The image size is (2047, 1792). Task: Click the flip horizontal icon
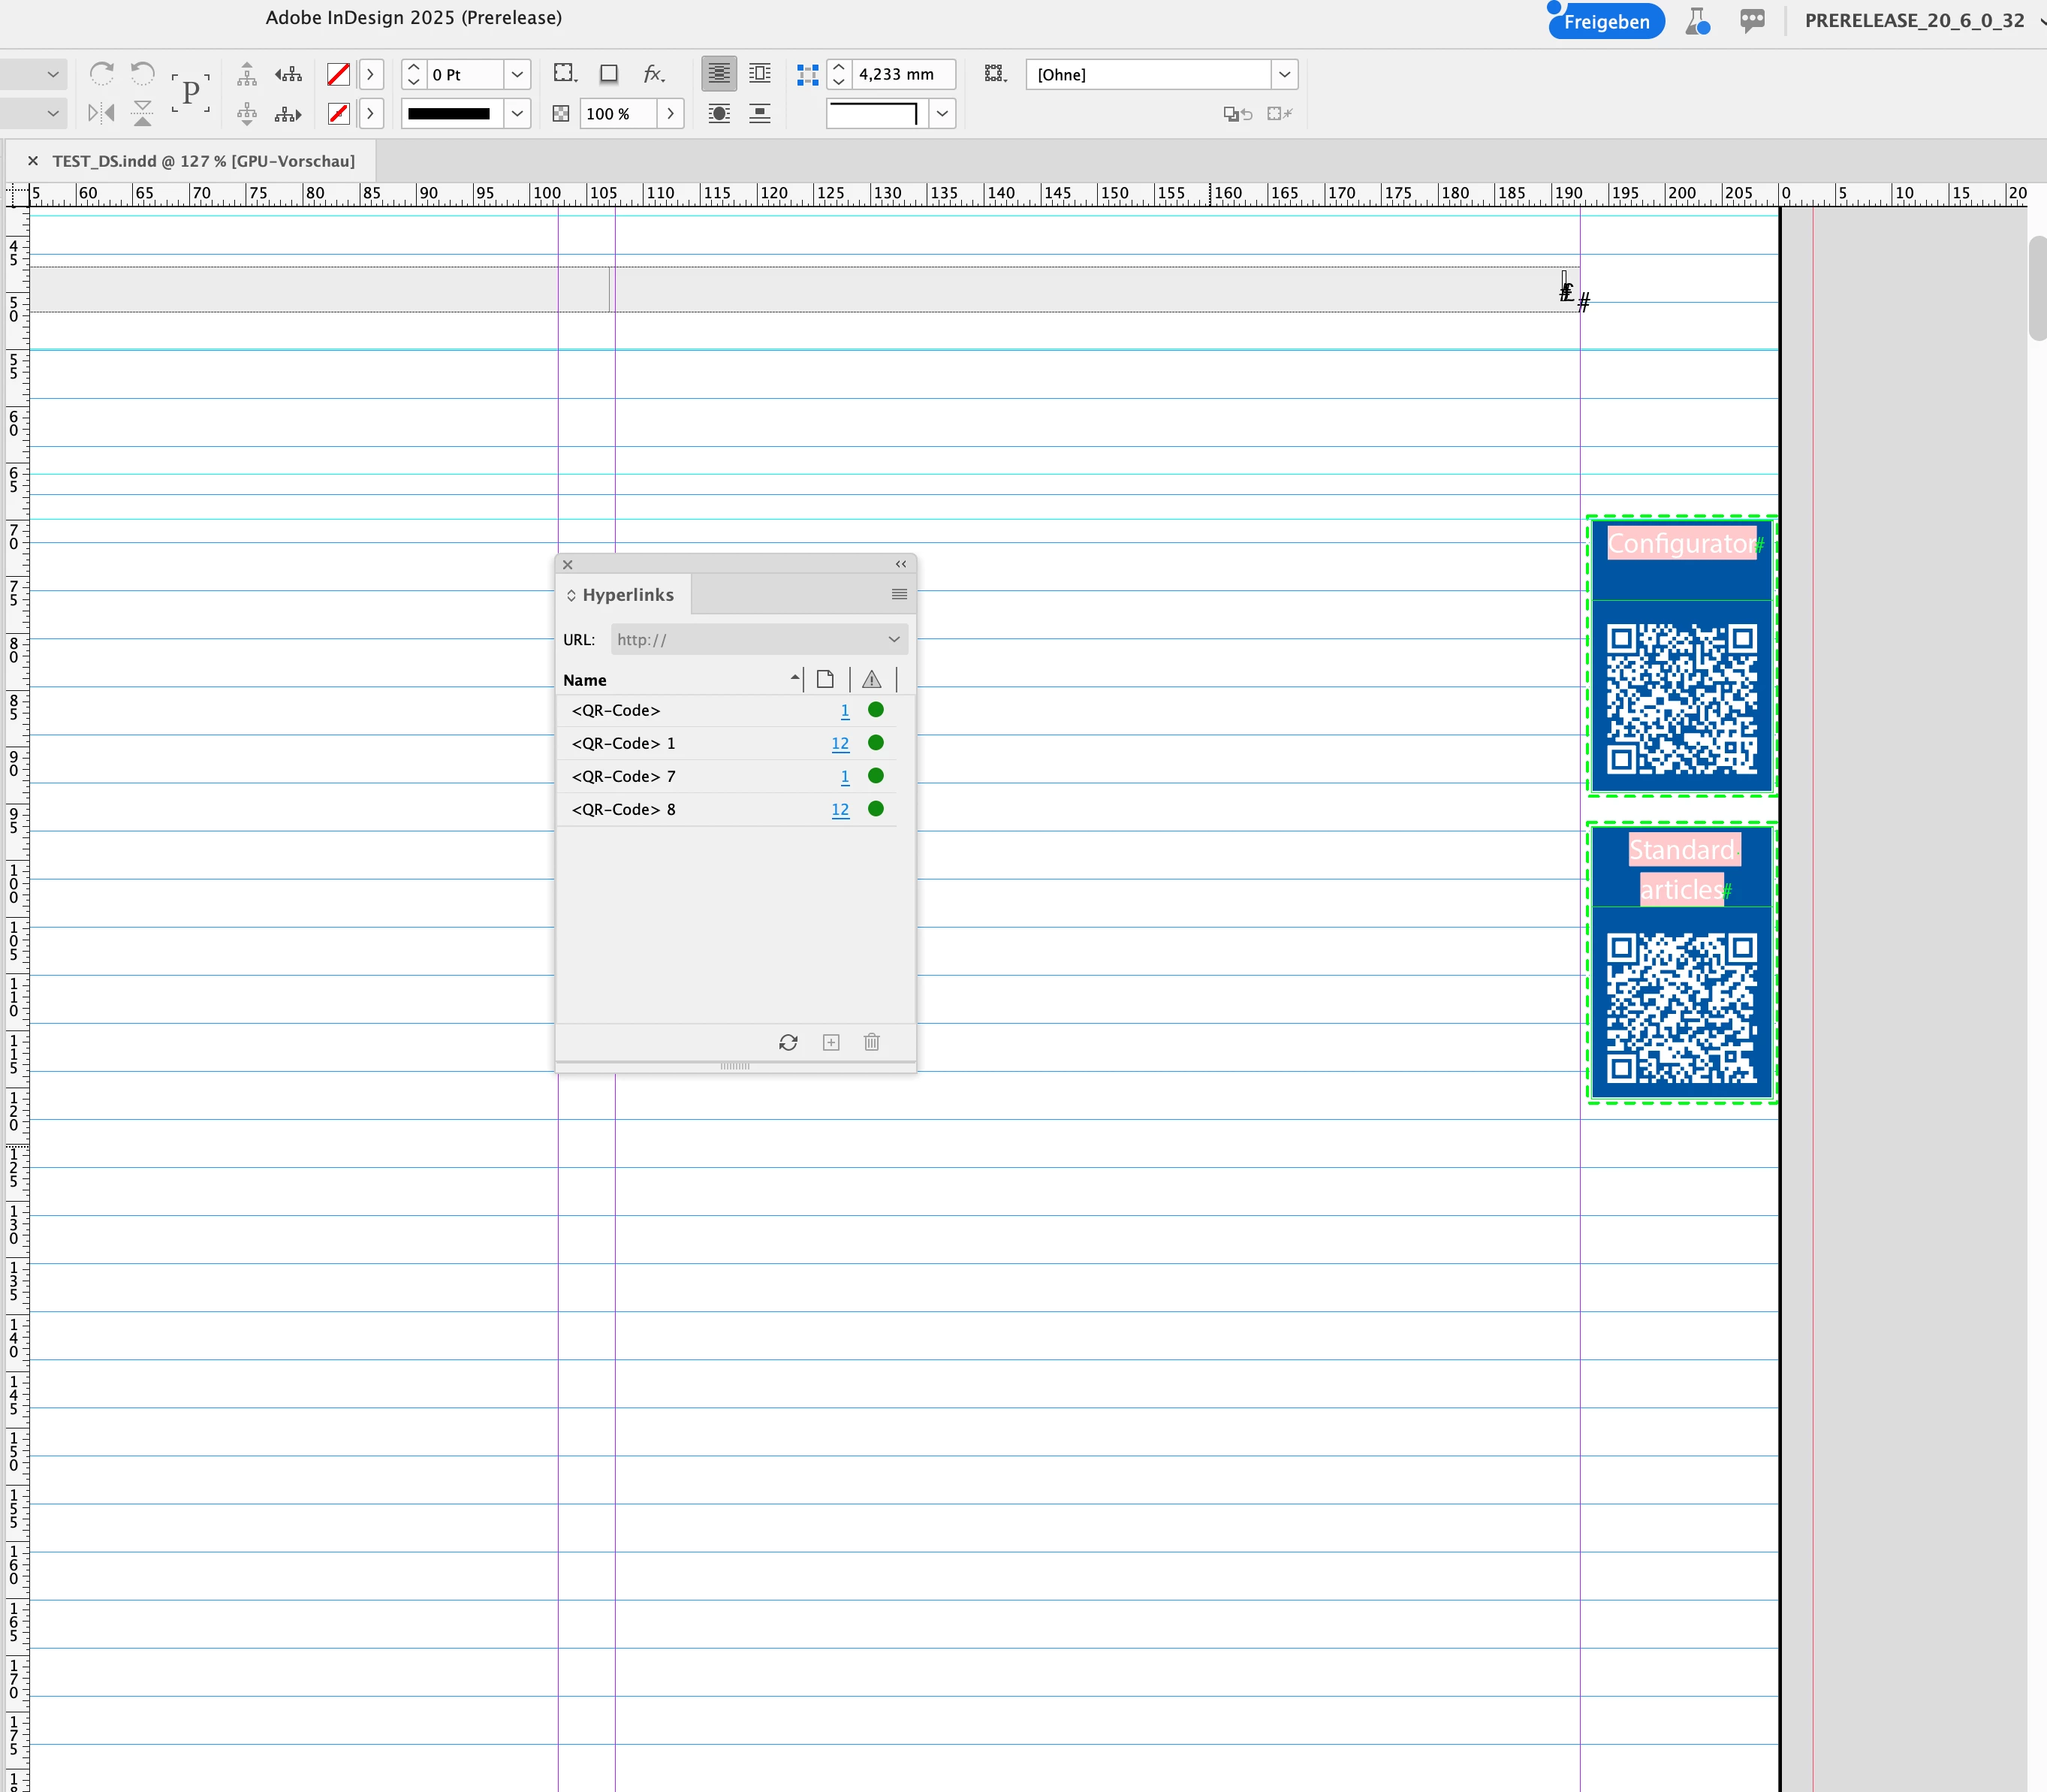[x=101, y=113]
